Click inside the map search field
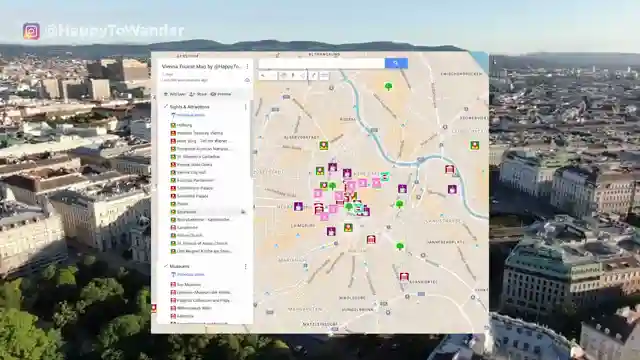 pos(322,63)
